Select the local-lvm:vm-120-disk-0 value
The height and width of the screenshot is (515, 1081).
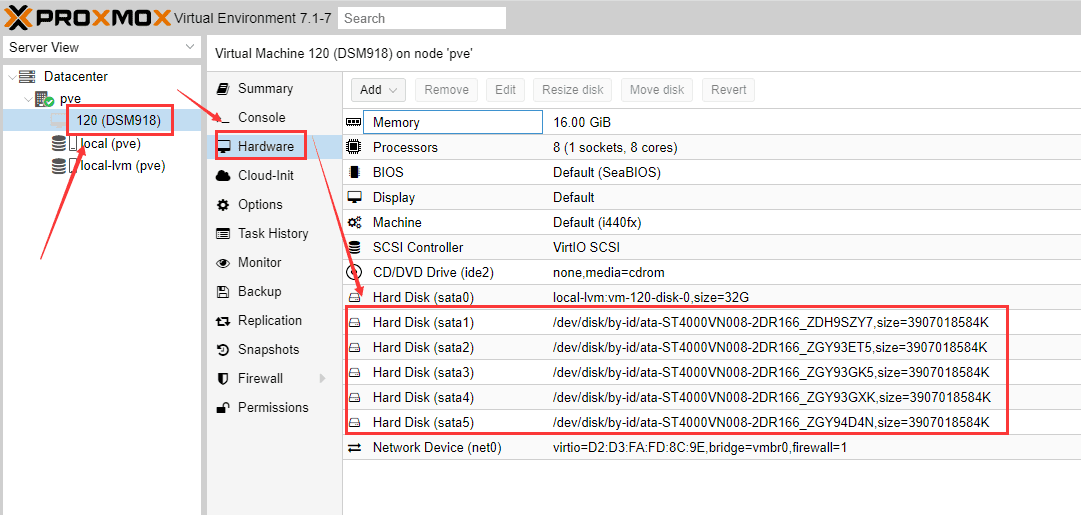(651, 297)
